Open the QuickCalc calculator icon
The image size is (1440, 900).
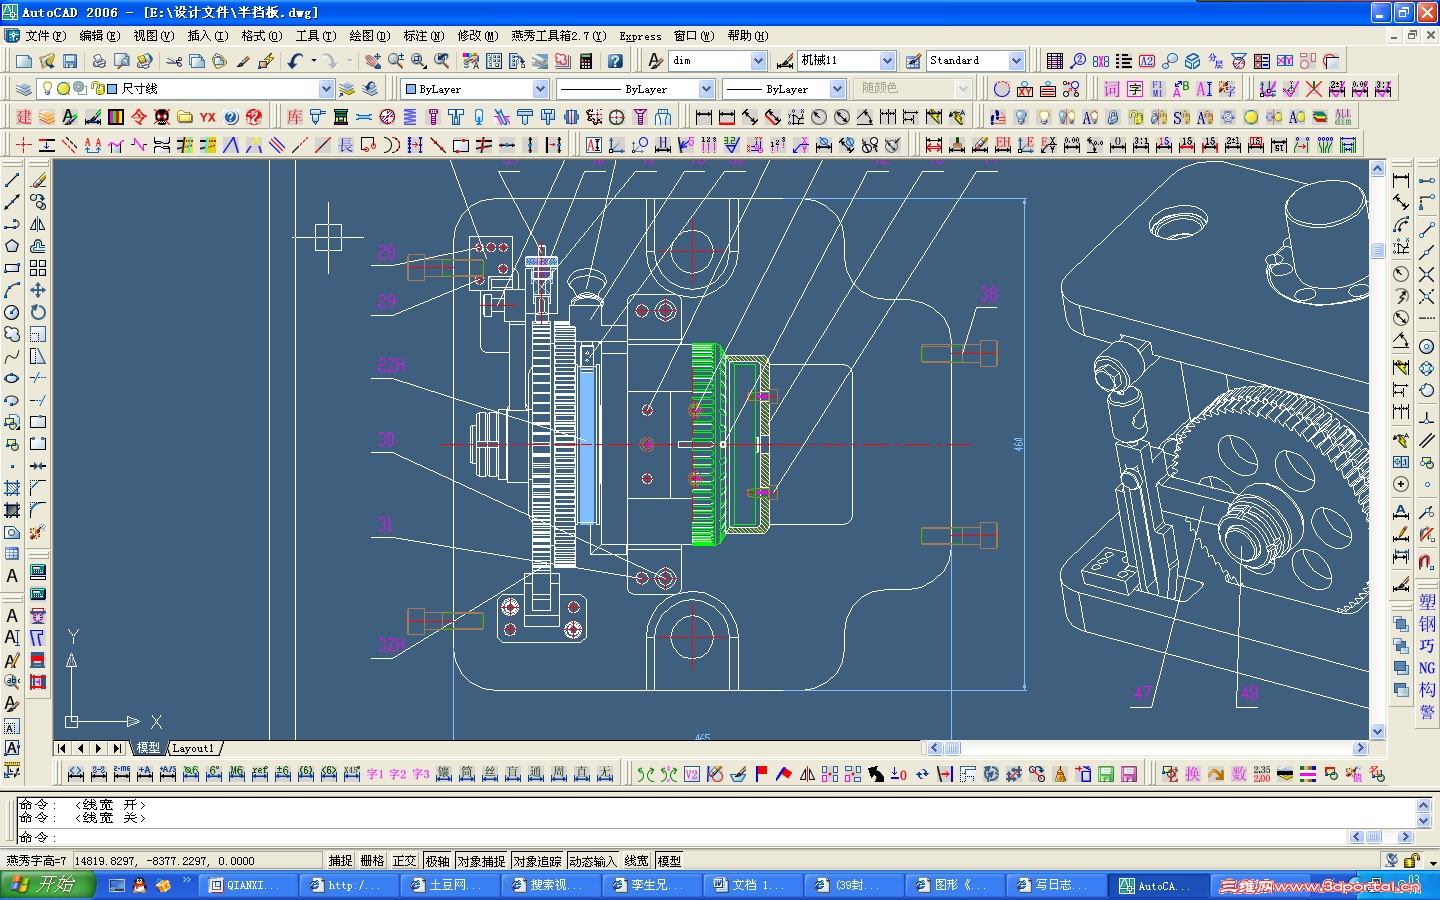click(x=586, y=61)
